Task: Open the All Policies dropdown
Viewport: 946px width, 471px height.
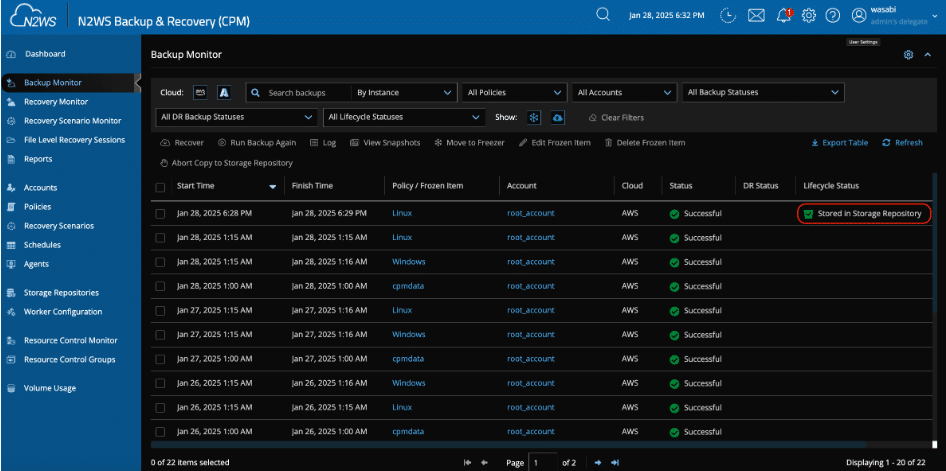Action: [x=515, y=93]
